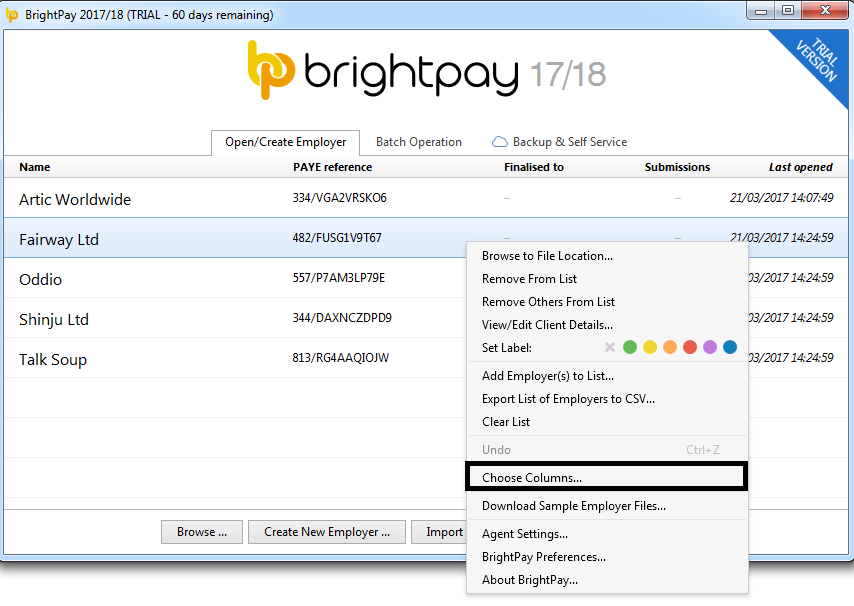854x606 pixels.
Task: Switch to the Open/Create Employer tab
Action: tap(285, 143)
